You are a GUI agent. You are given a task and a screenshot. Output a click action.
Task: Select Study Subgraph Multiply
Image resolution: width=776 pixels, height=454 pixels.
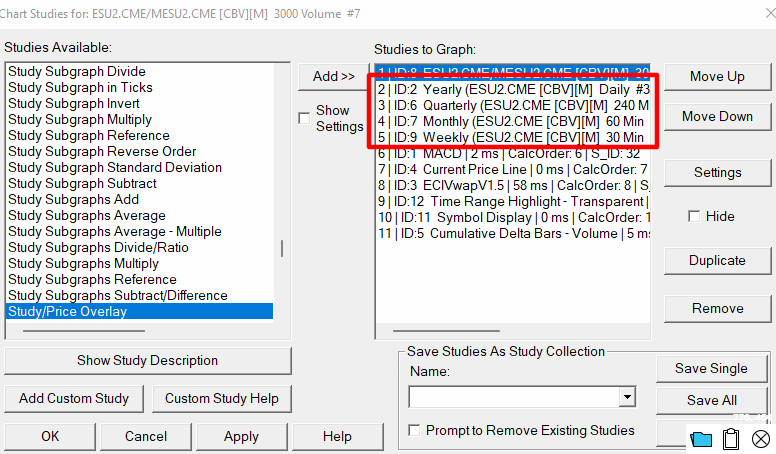[140, 119]
